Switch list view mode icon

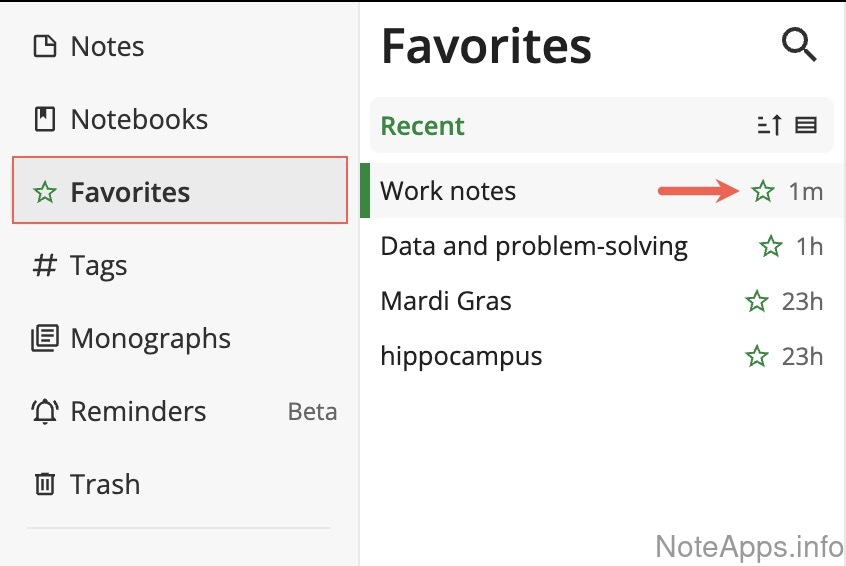point(806,126)
